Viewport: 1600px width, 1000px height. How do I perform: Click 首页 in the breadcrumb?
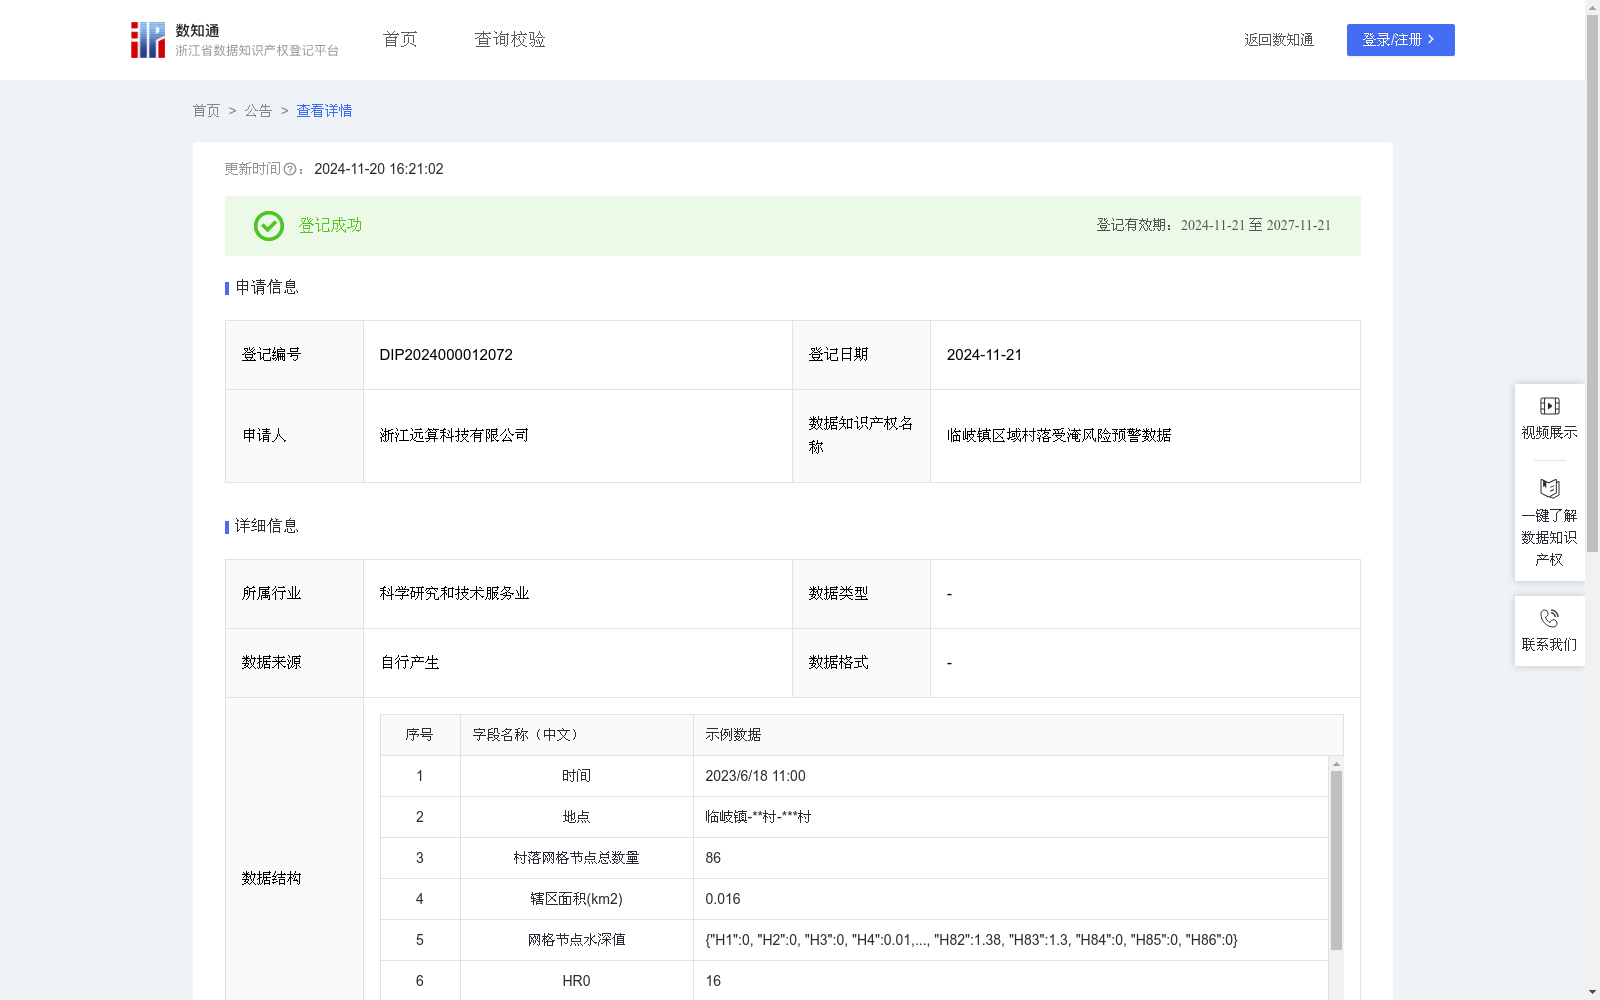[x=206, y=111]
